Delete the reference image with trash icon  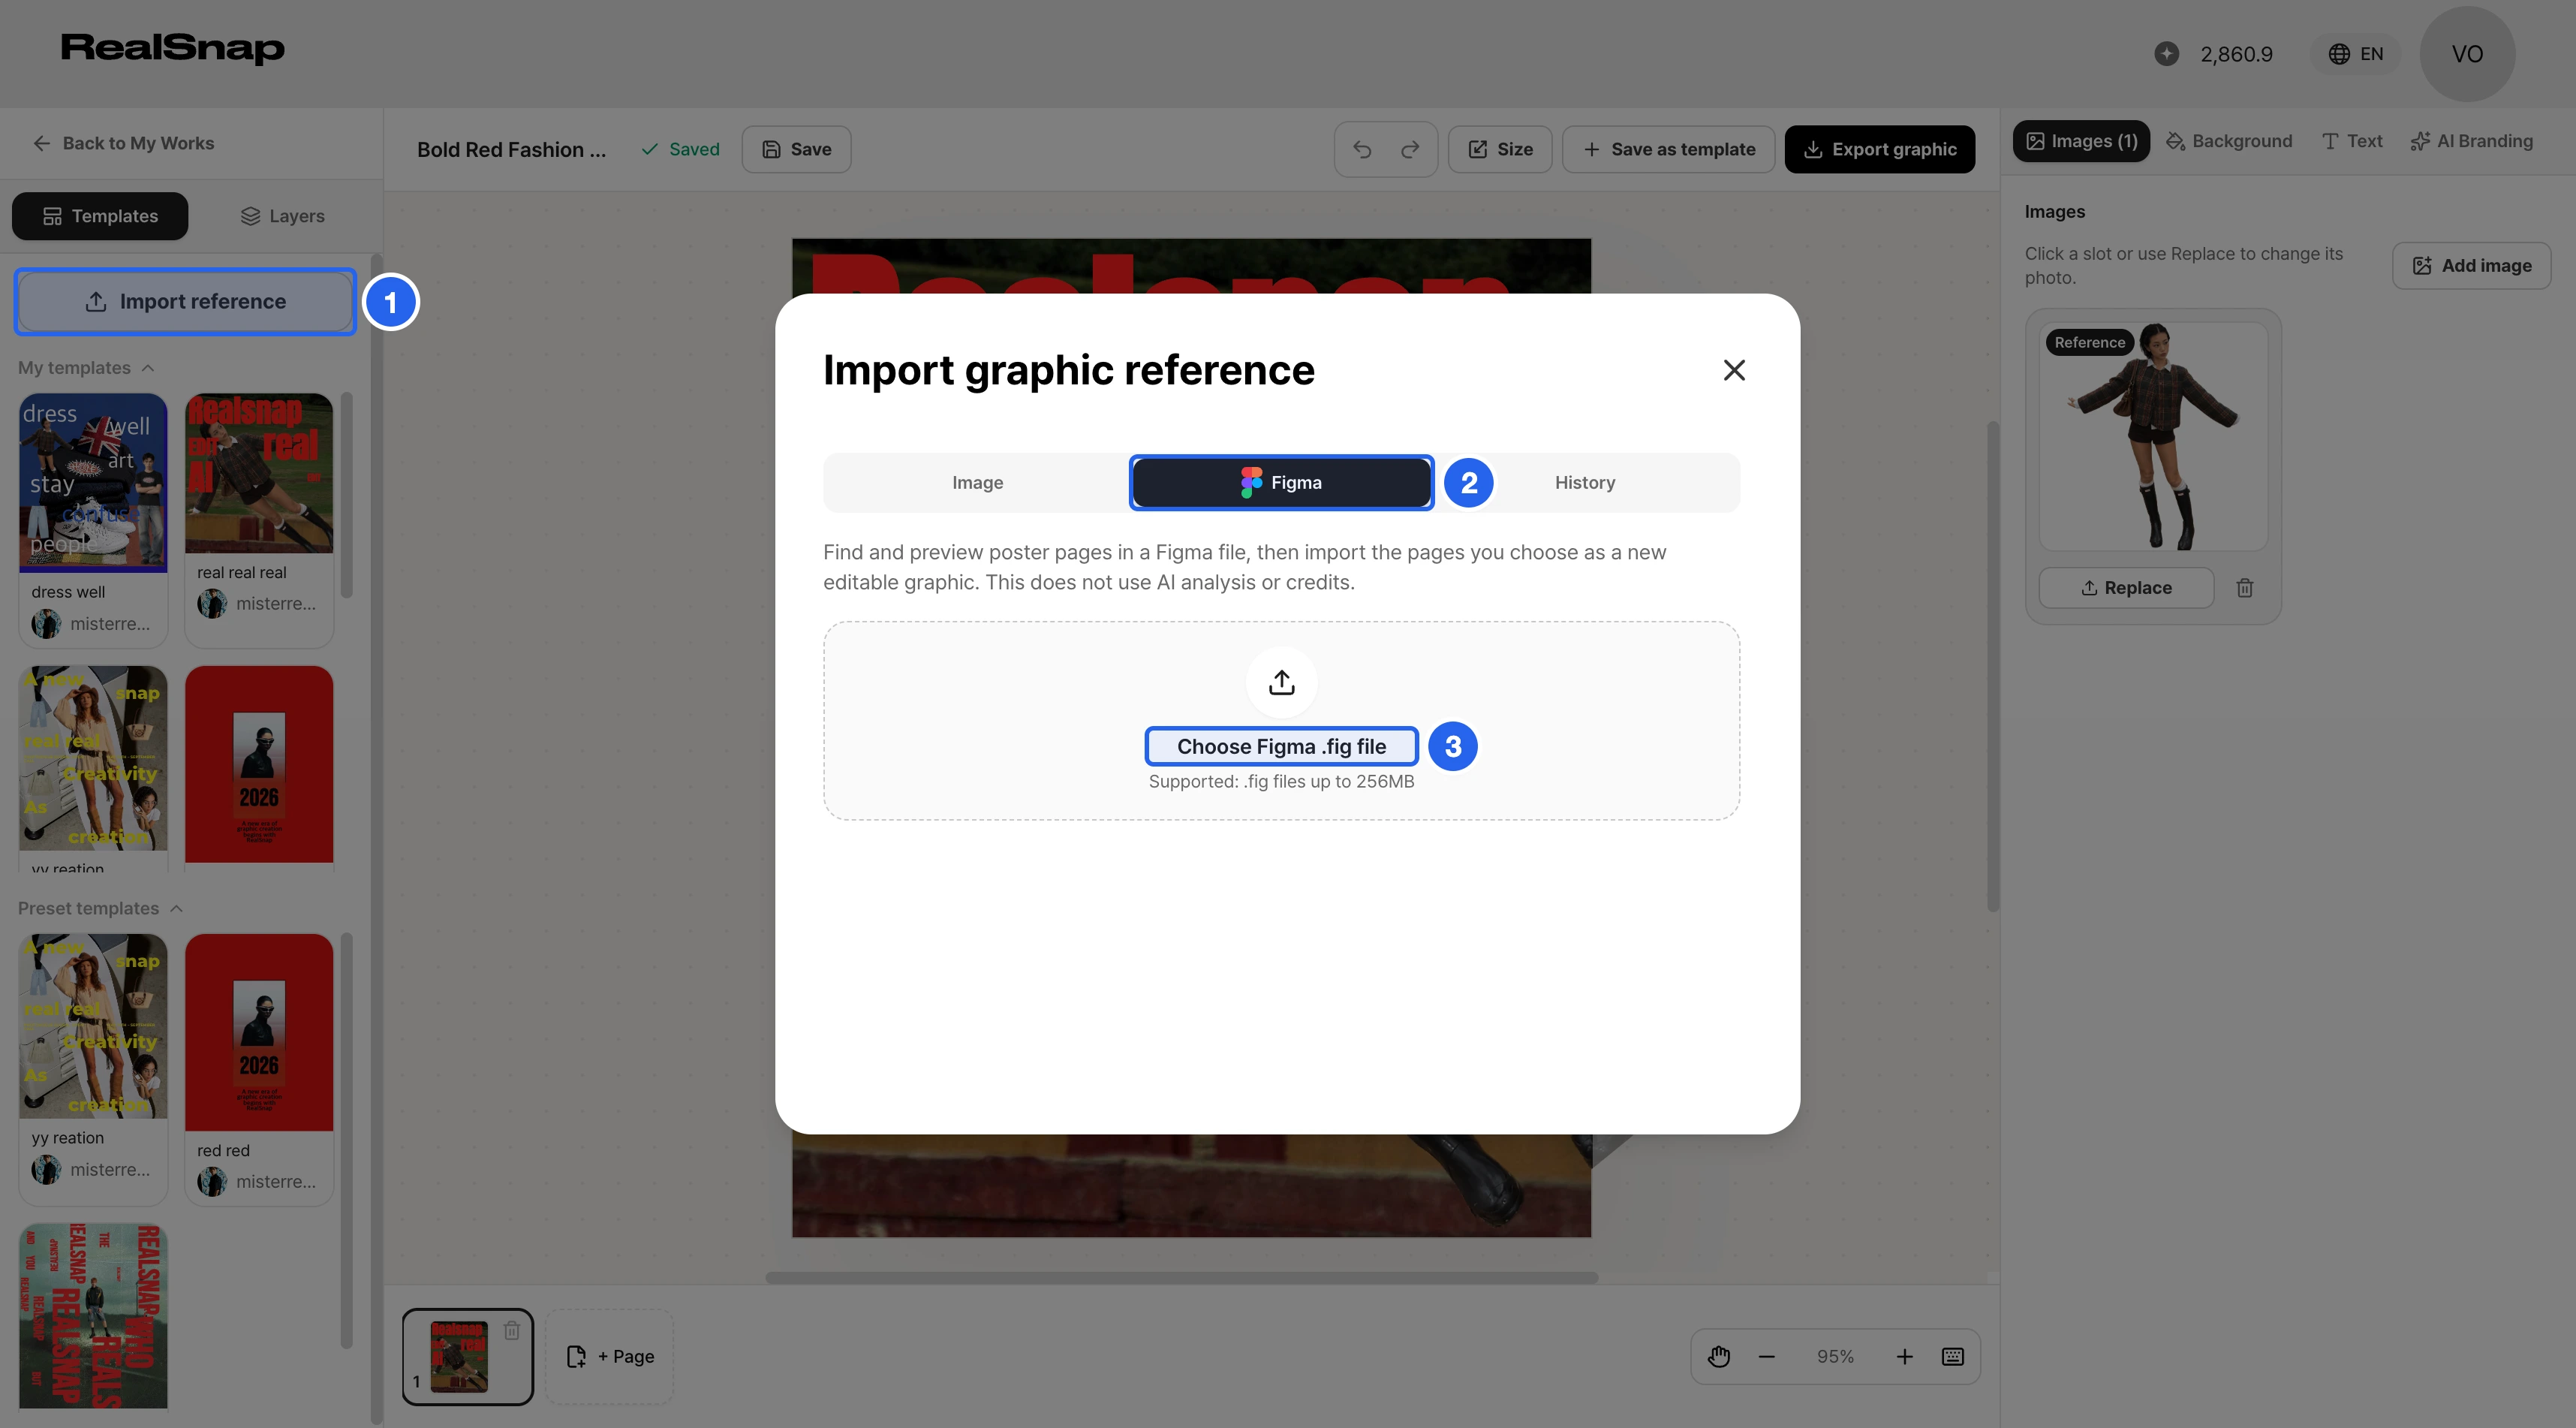[x=2244, y=588]
